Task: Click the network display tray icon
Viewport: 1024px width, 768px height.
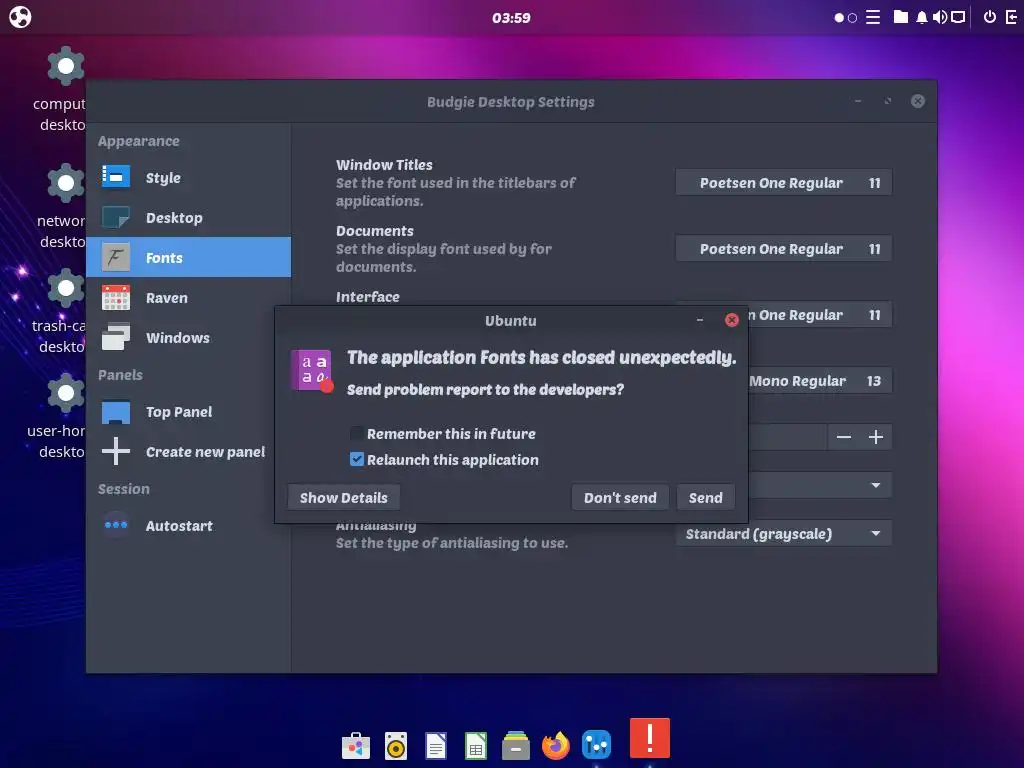Action: 958,17
